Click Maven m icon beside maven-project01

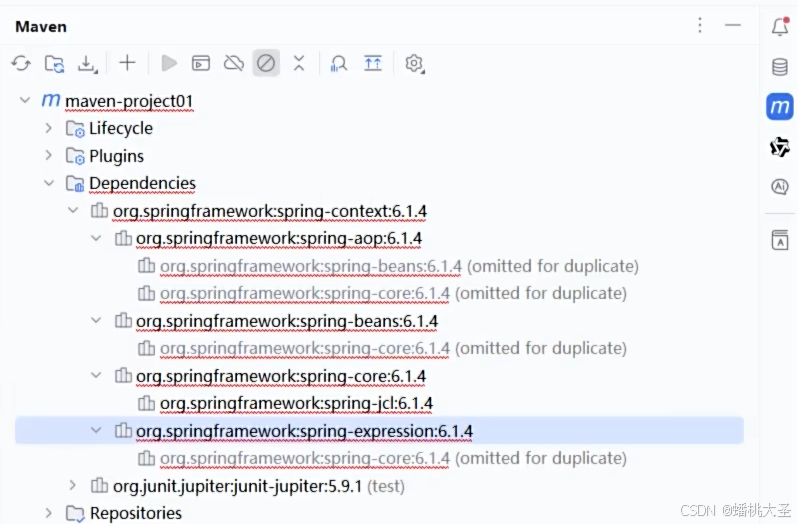50,100
